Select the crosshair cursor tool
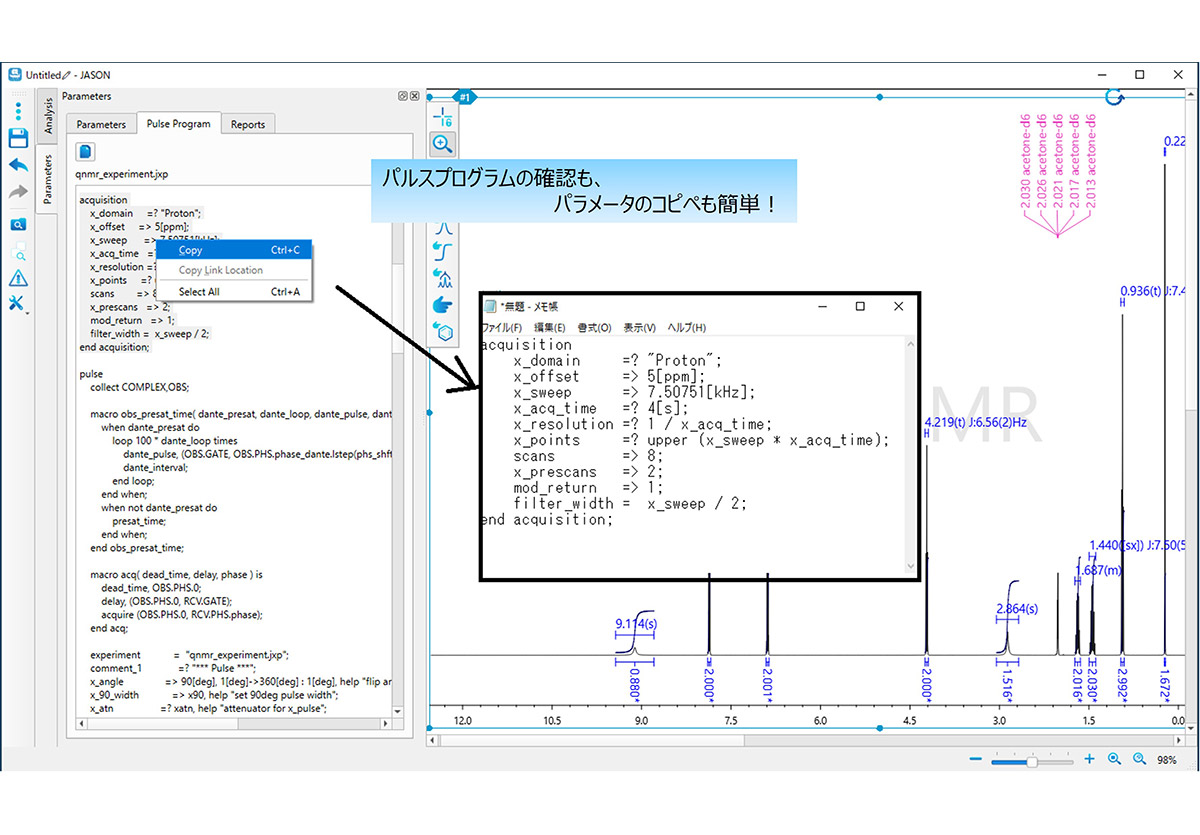 443,116
